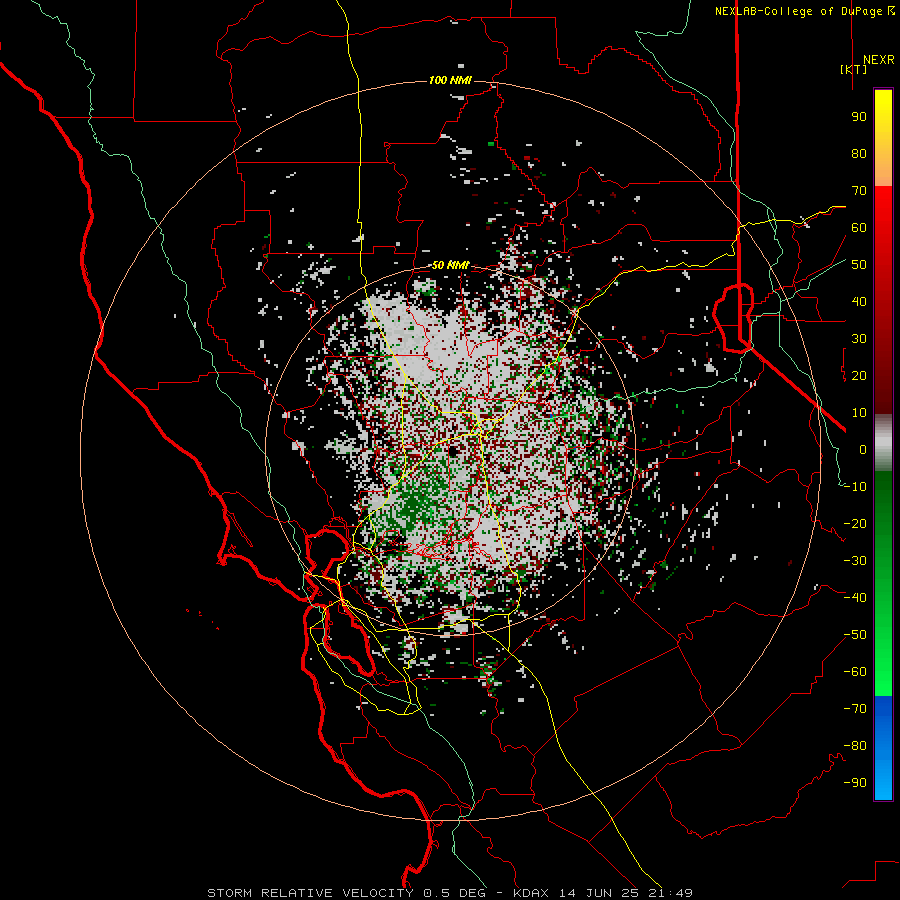This screenshot has height=900, width=900.
Task: Click the -30 knot scale label
Action: (x=855, y=561)
